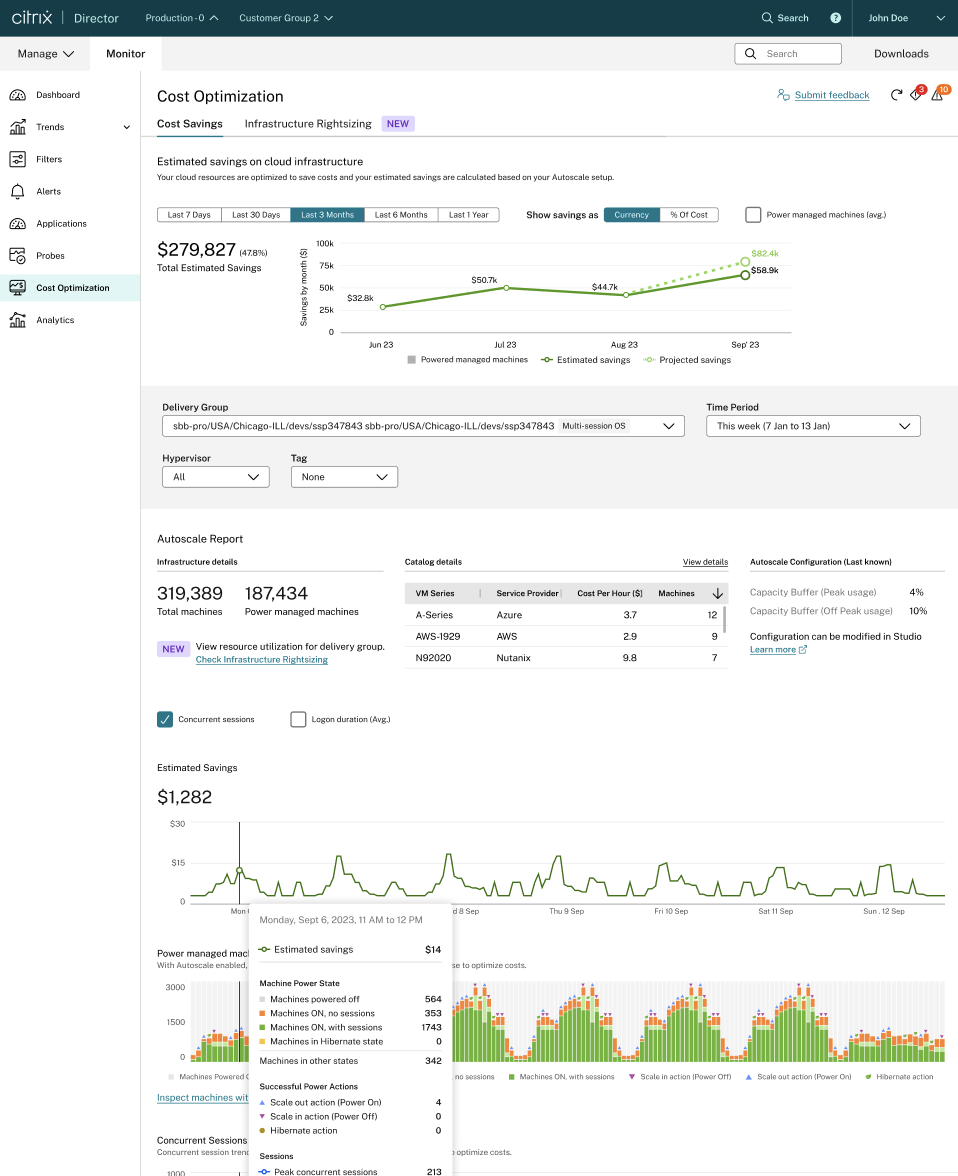
Task: Open the Manage menu
Action: (x=46, y=54)
